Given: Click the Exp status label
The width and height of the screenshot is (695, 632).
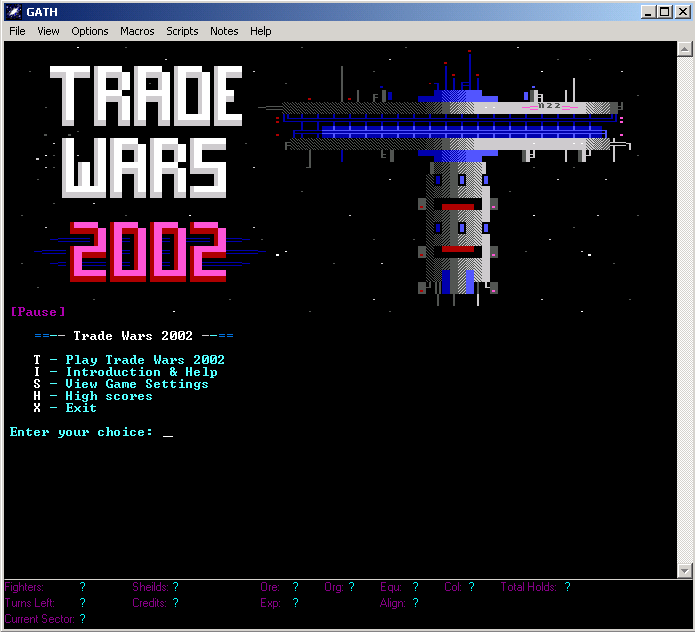Looking at the screenshot, I should [270, 603].
